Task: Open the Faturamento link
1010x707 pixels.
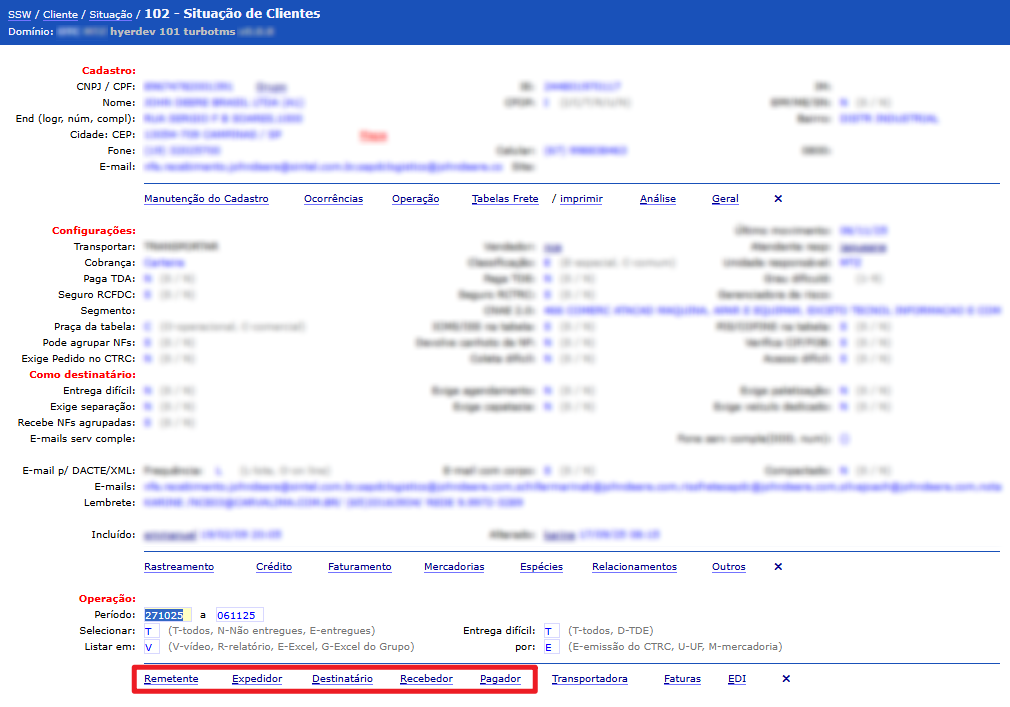Action: tap(360, 567)
